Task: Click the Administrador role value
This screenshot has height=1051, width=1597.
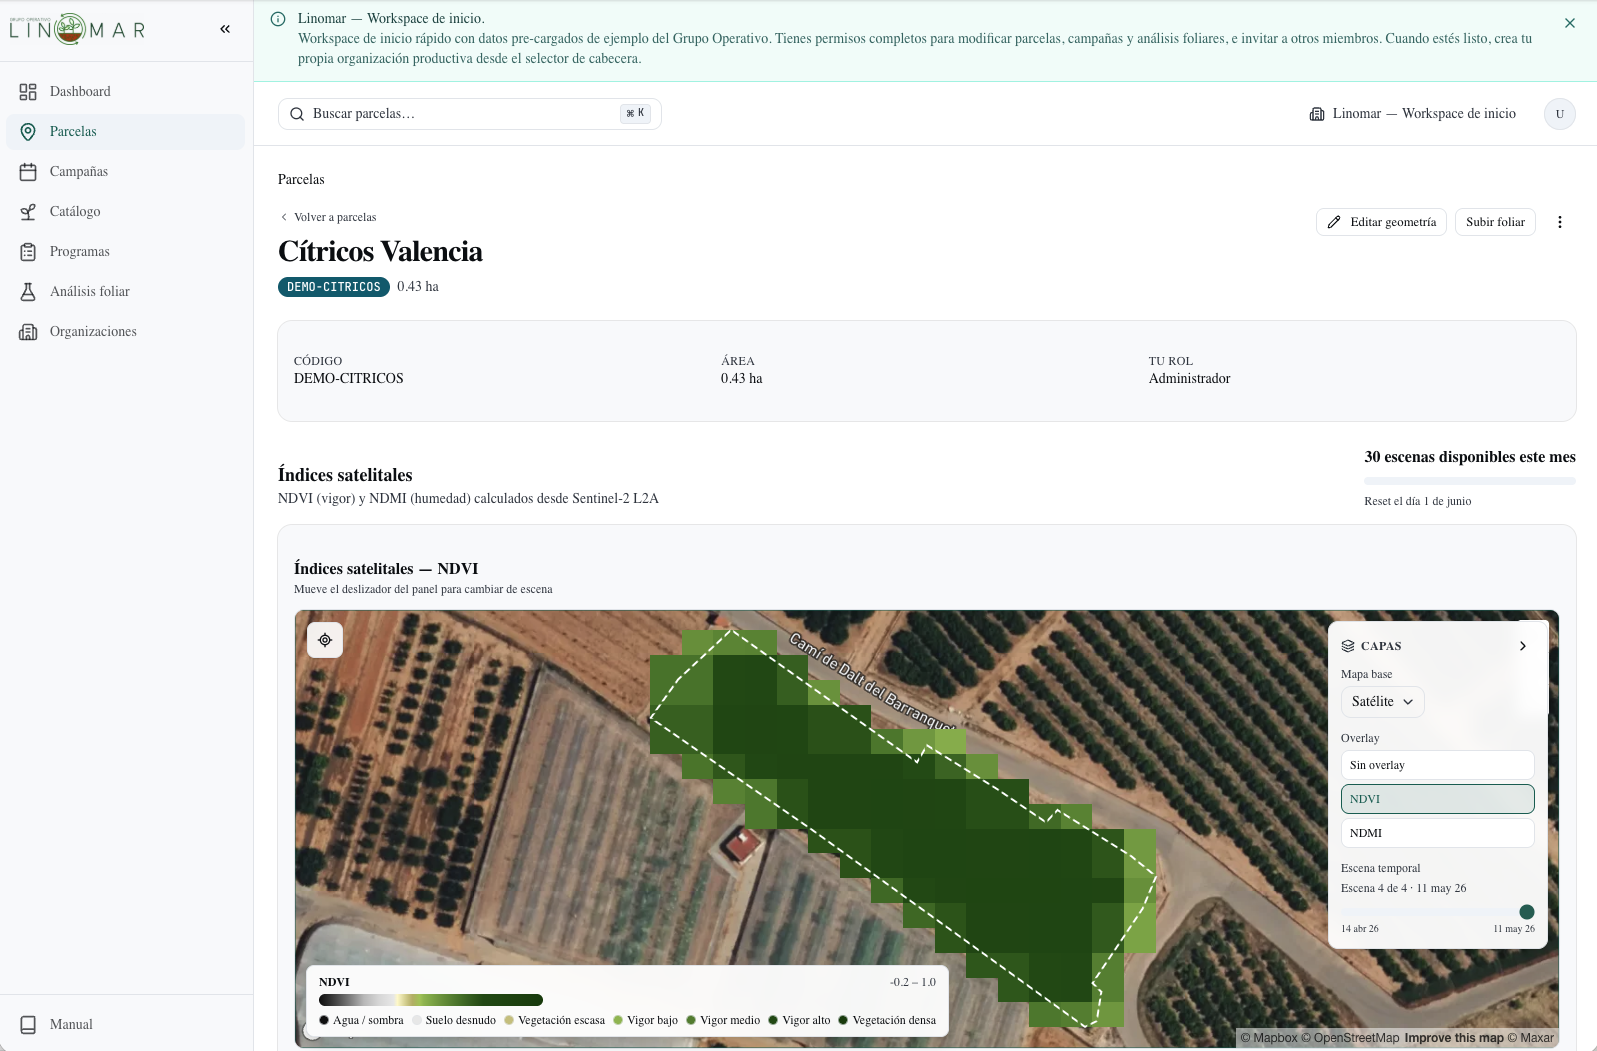Action: [x=1189, y=379]
